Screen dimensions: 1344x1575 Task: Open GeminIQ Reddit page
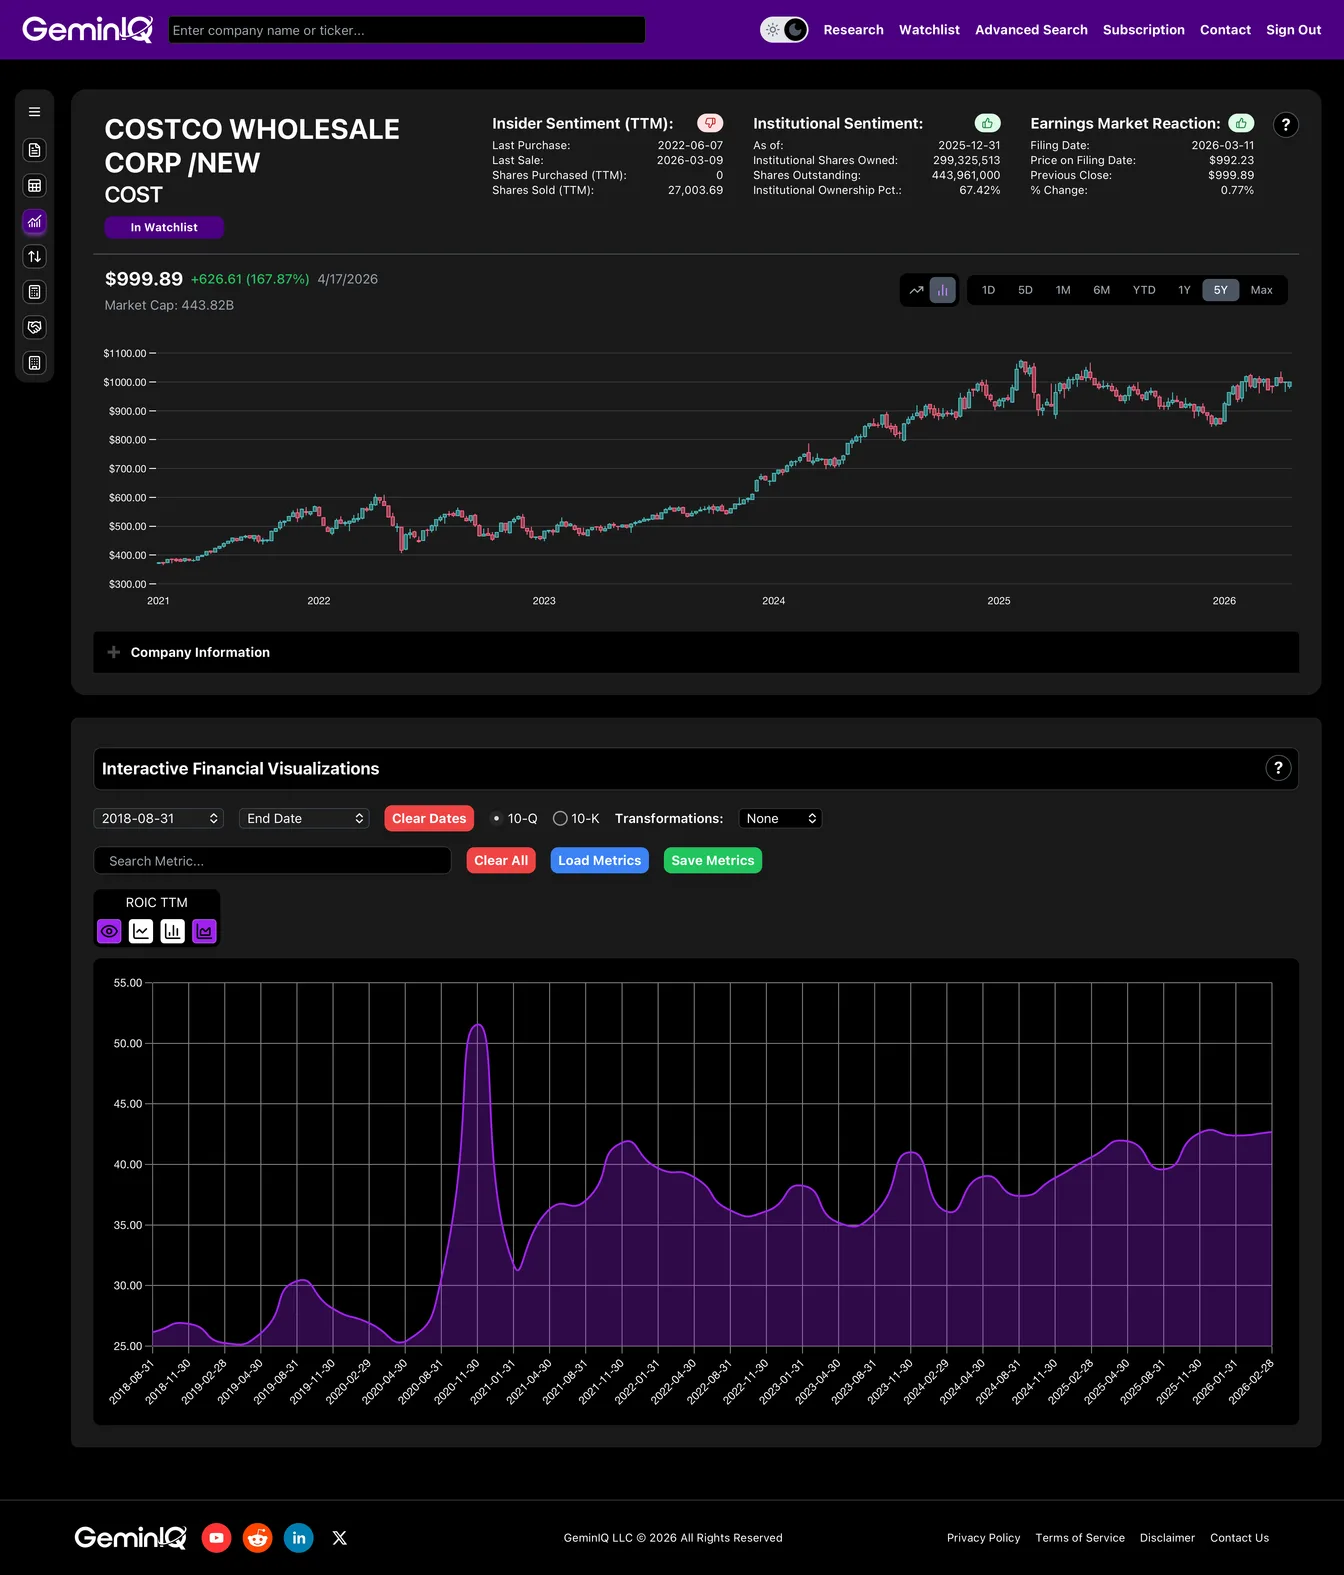coord(258,1538)
